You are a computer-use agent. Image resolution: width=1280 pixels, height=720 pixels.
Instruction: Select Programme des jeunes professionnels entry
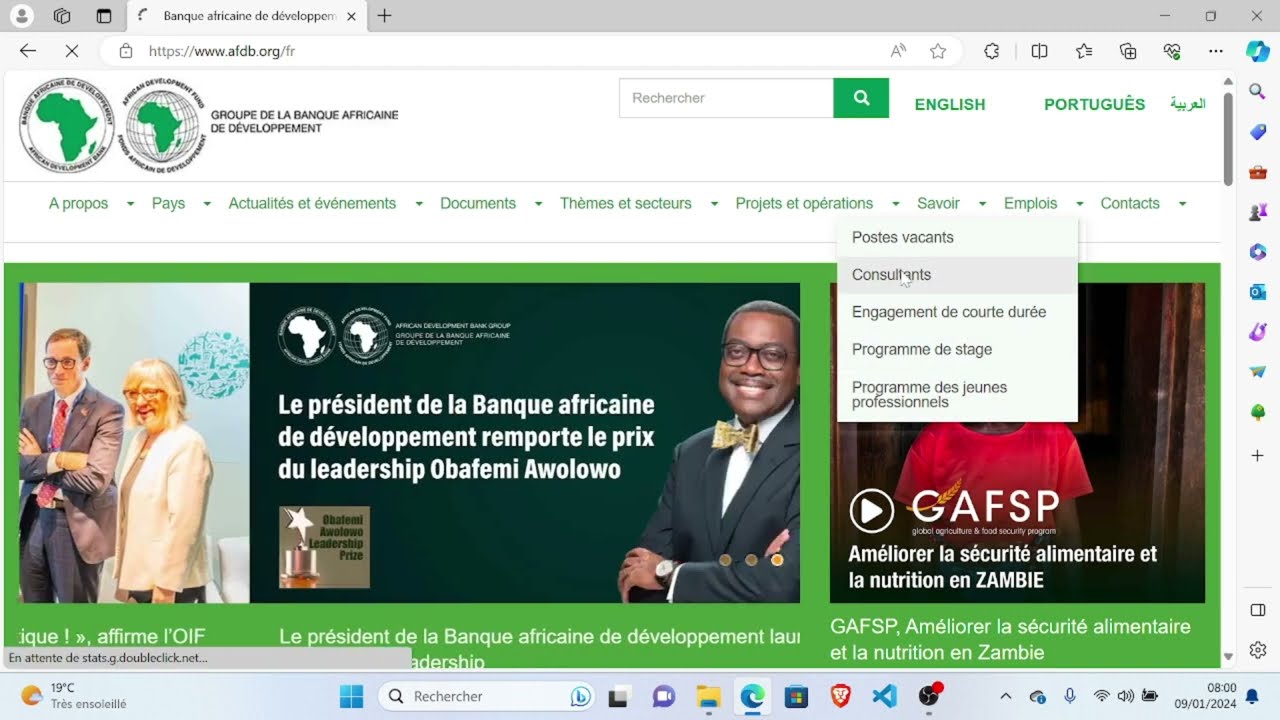958,395
